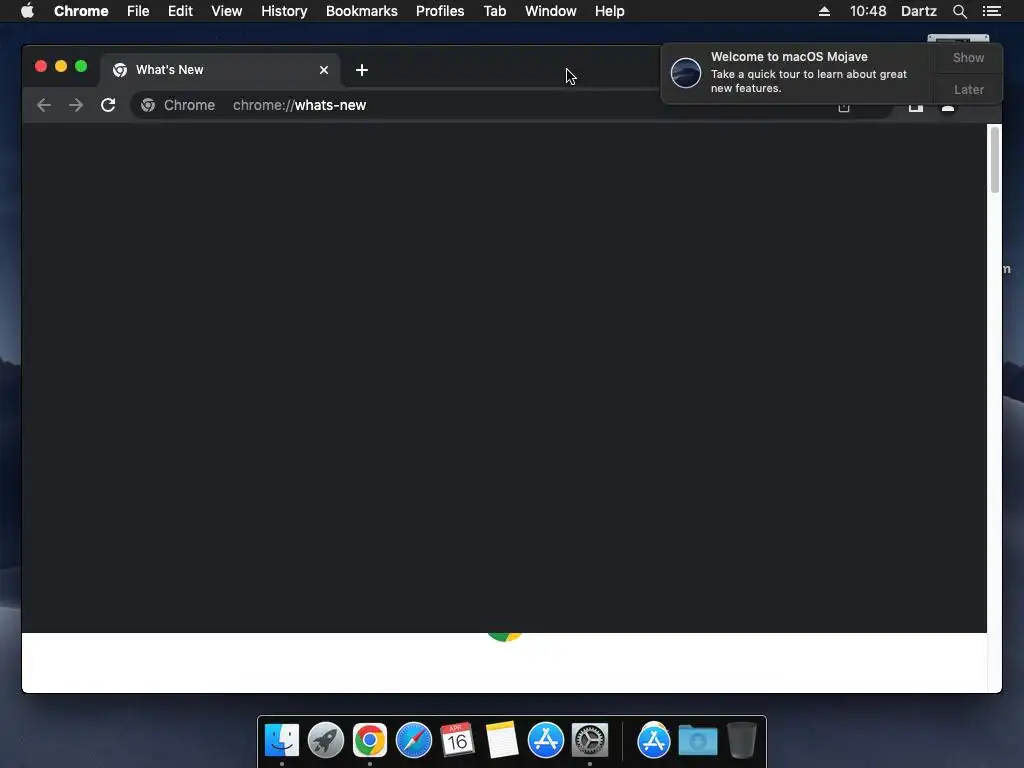Click the Welcome to macOS Mojave notification text
1024x768 pixels.
[x=789, y=57]
